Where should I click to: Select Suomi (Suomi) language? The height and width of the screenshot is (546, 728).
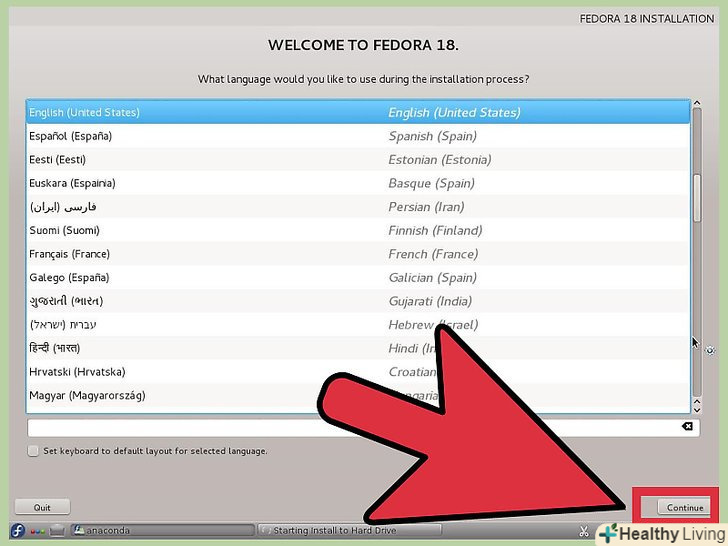(358, 230)
